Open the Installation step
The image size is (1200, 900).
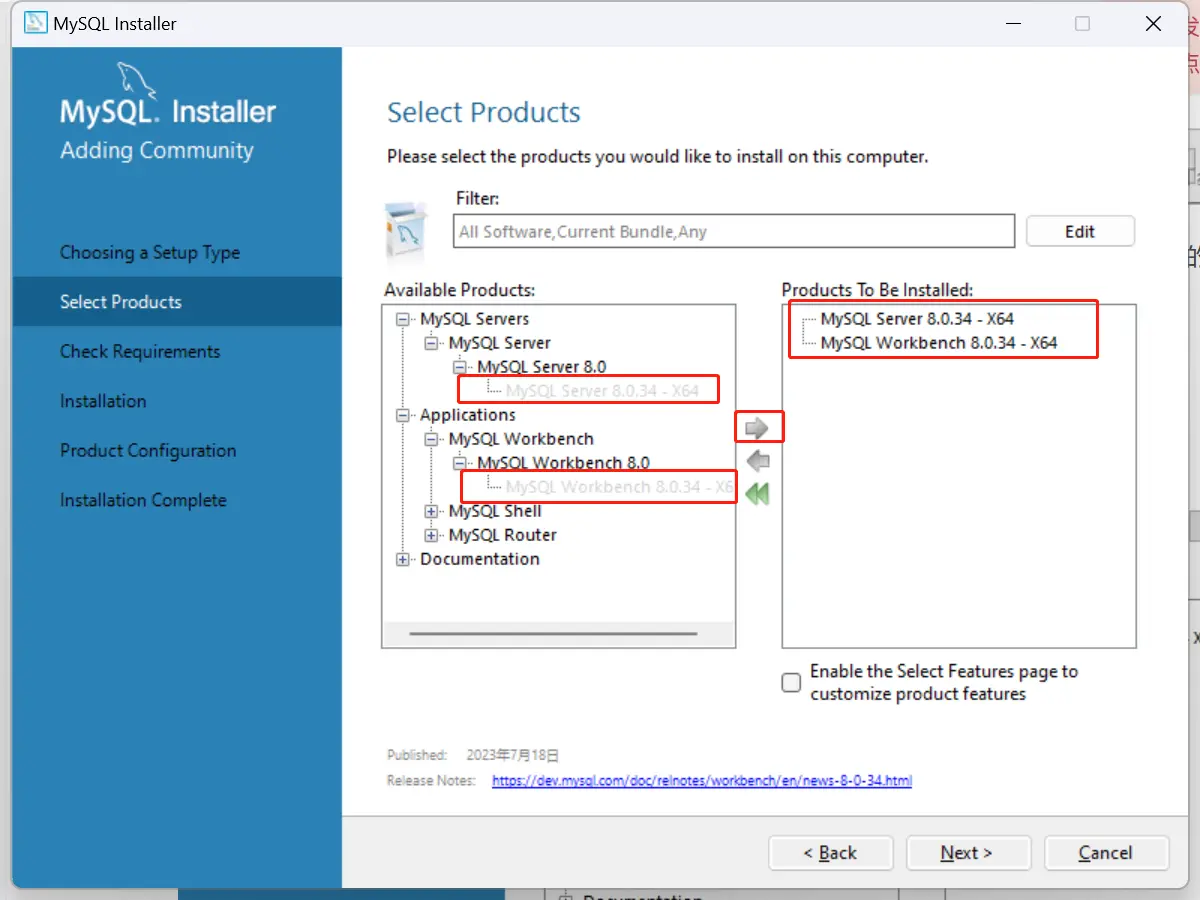click(x=103, y=401)
